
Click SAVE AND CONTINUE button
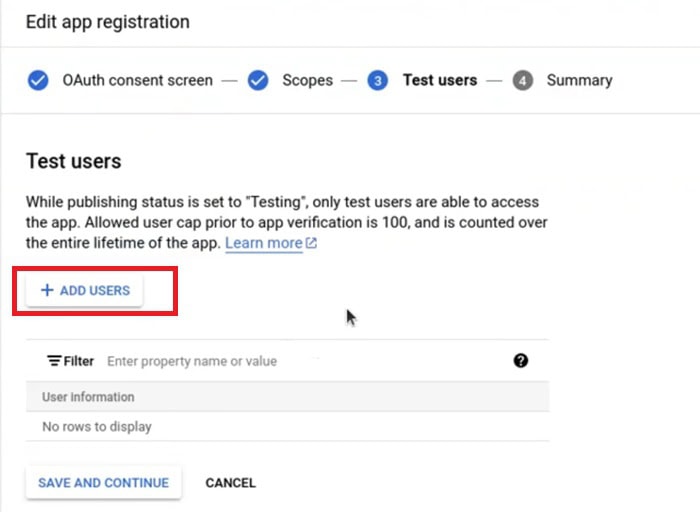(x=104, y=483)
